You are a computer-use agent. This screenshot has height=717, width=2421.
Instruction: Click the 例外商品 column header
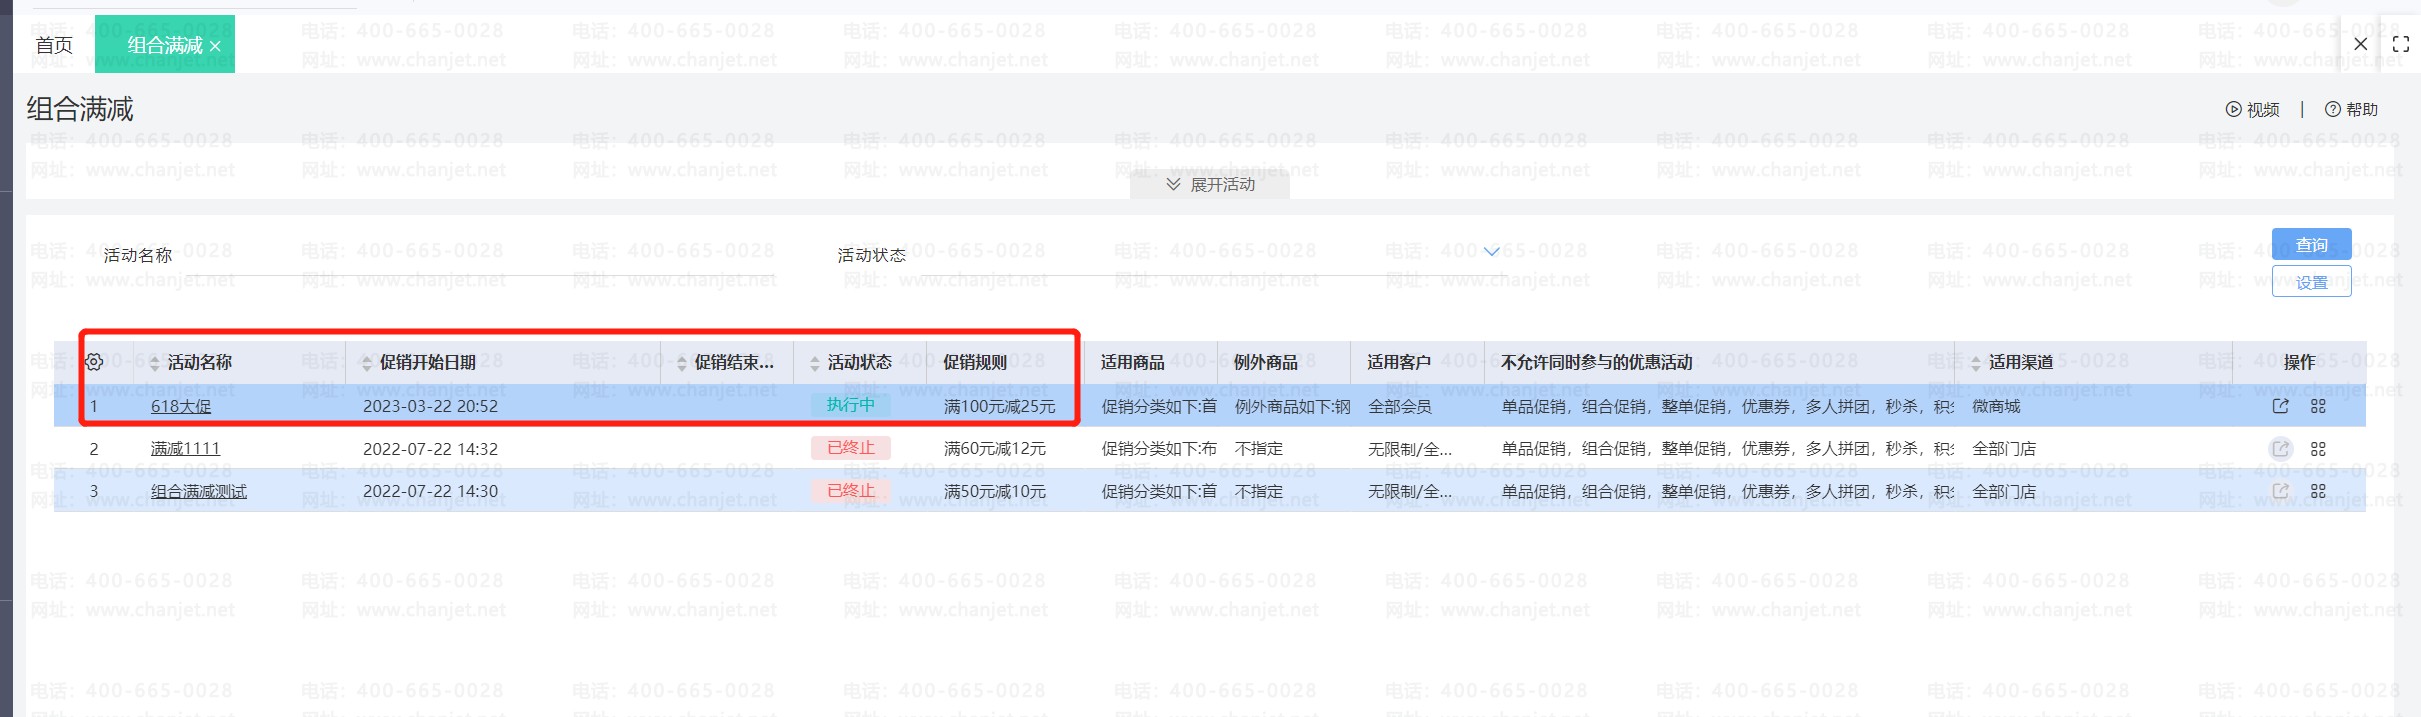(1265, 362)
